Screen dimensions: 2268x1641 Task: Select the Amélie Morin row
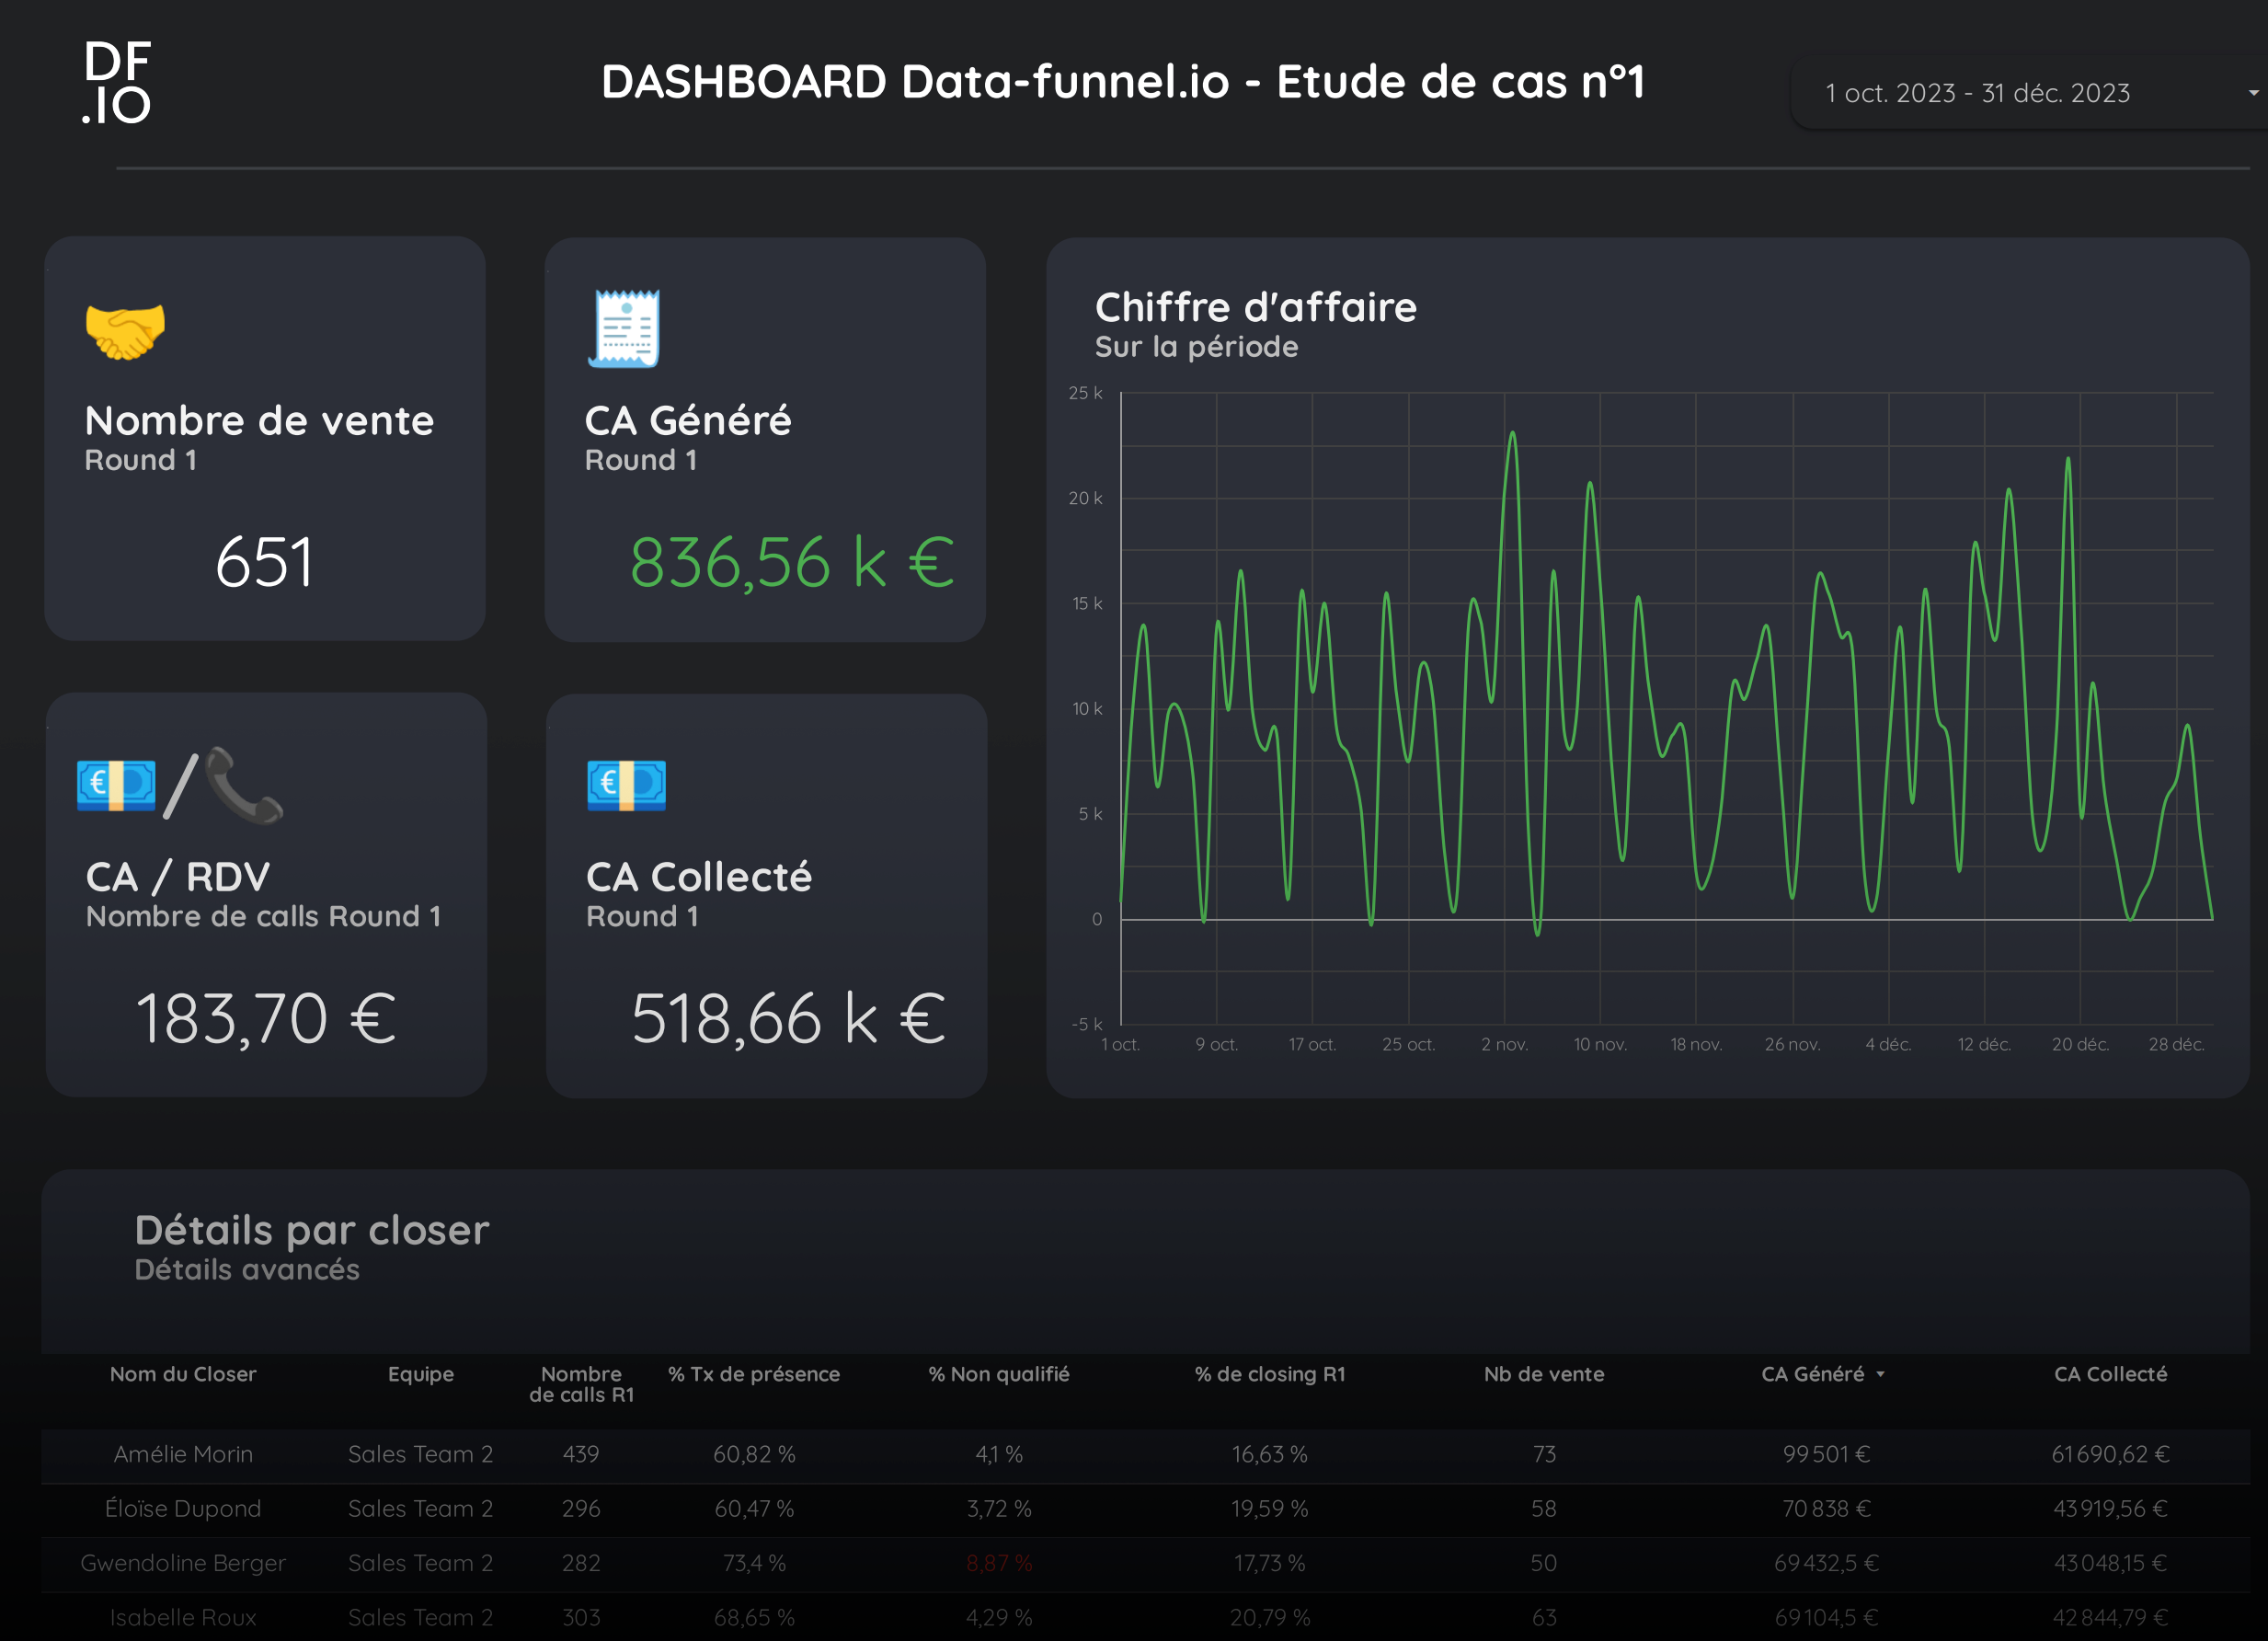(1146, 1455)
